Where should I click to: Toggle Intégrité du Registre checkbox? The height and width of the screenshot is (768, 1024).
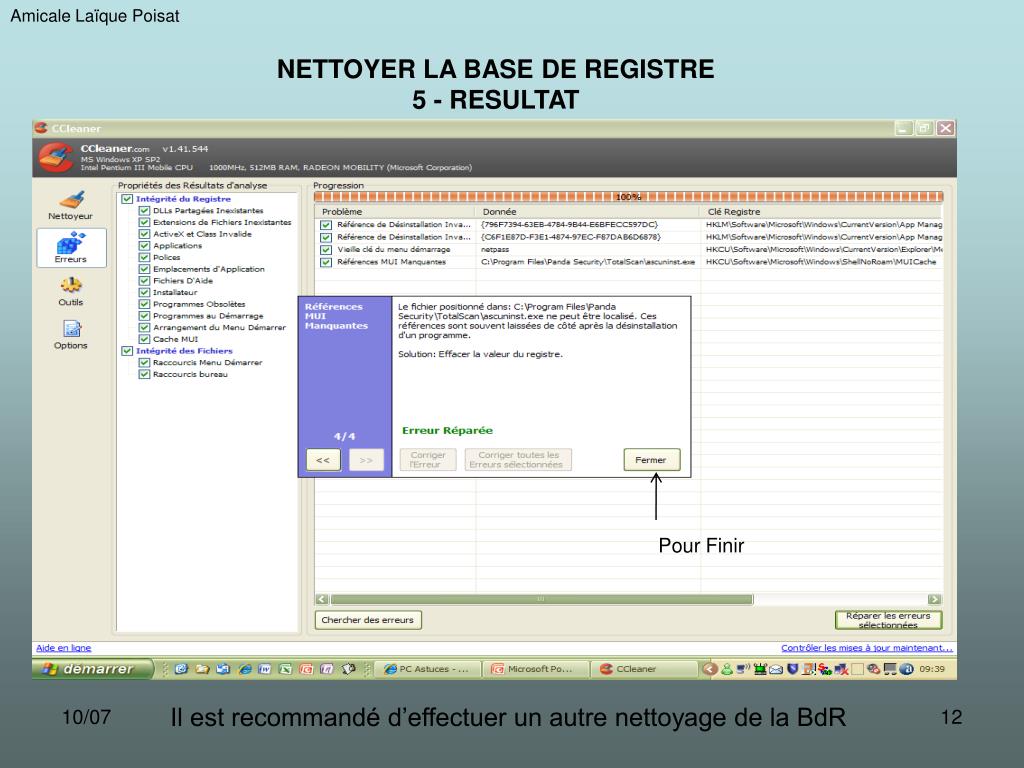pos(127,199)
